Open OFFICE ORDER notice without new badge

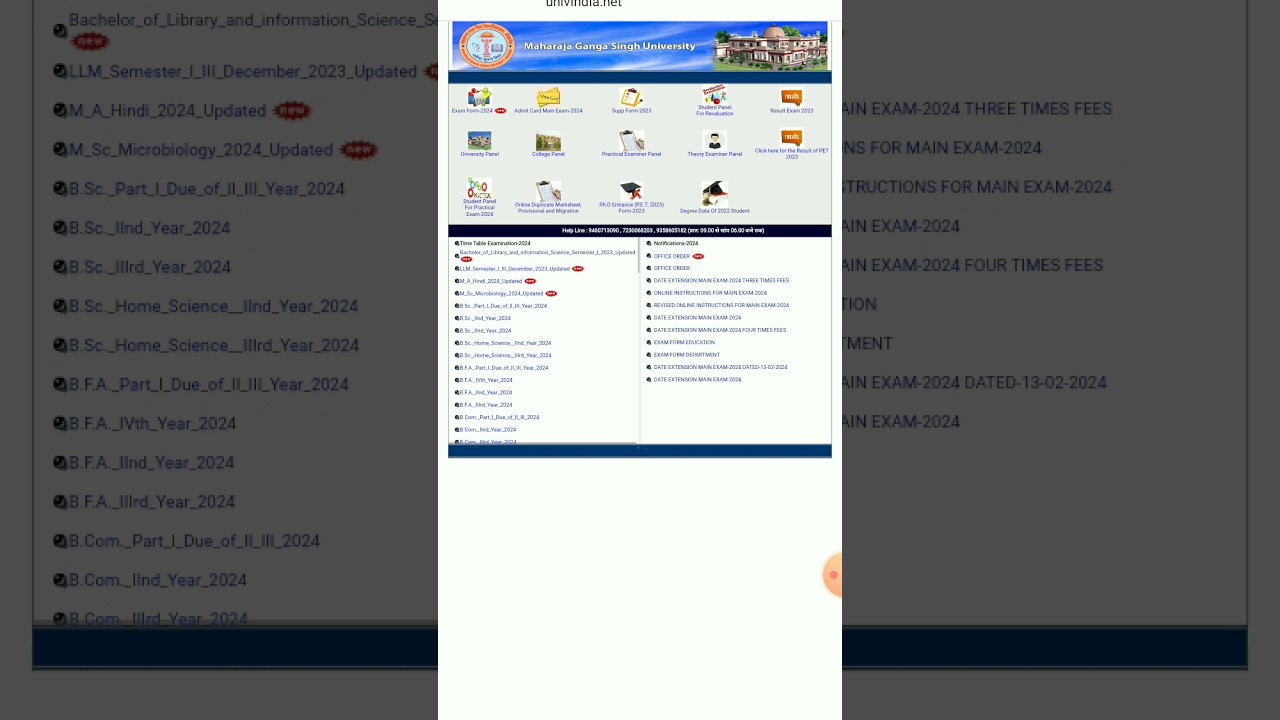point(672,268)
